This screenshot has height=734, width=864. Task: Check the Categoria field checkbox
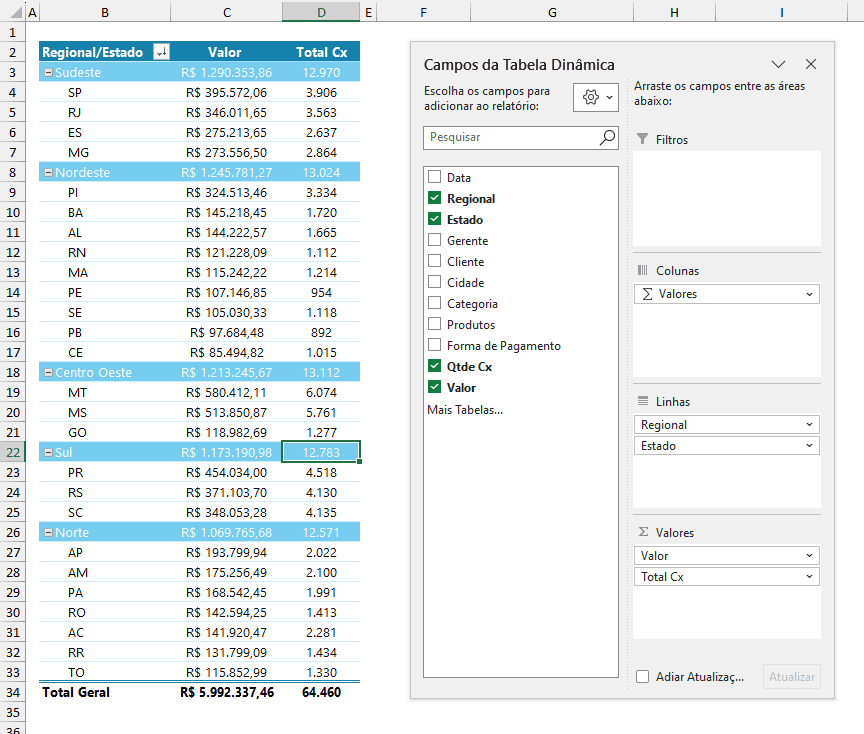coord(434,303)
